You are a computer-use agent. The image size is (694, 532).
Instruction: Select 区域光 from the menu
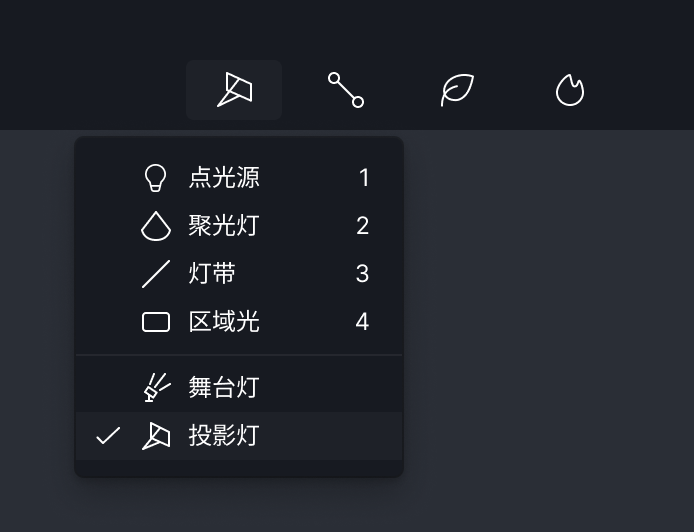tap(224, 322)
